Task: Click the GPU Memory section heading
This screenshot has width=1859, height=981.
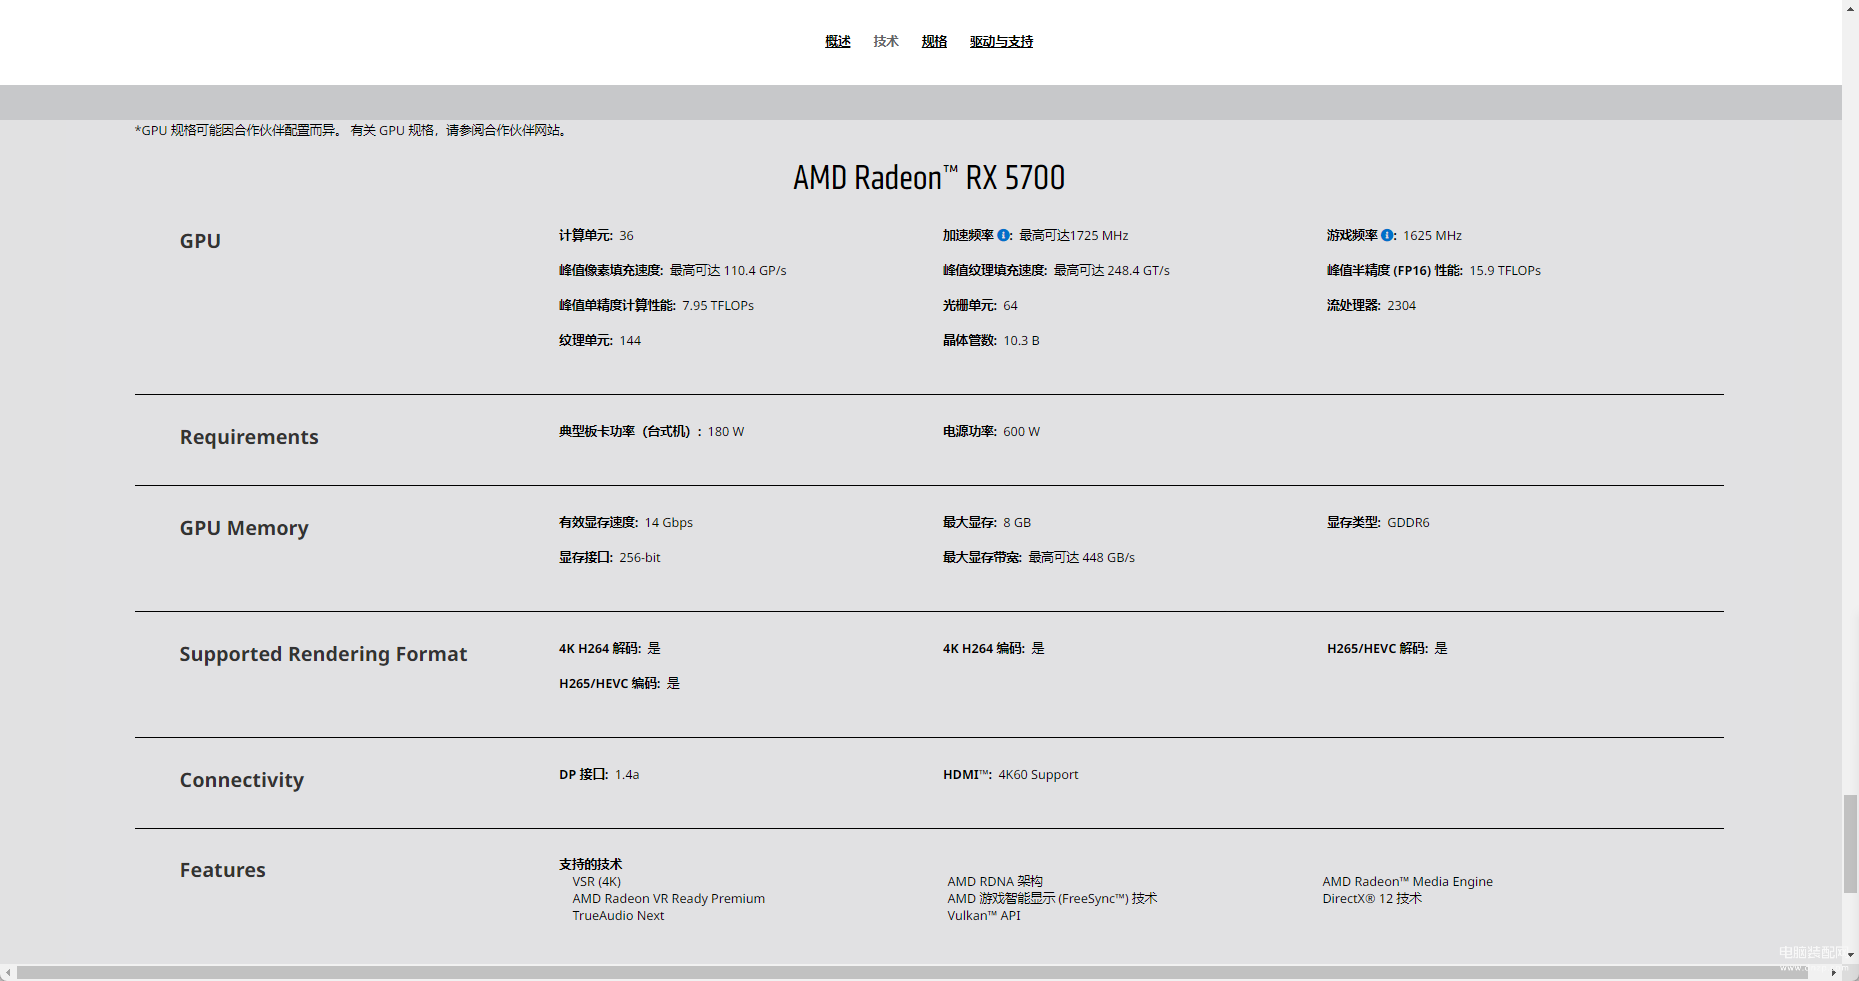Action: pyautogui.click(x=244, y=528)
